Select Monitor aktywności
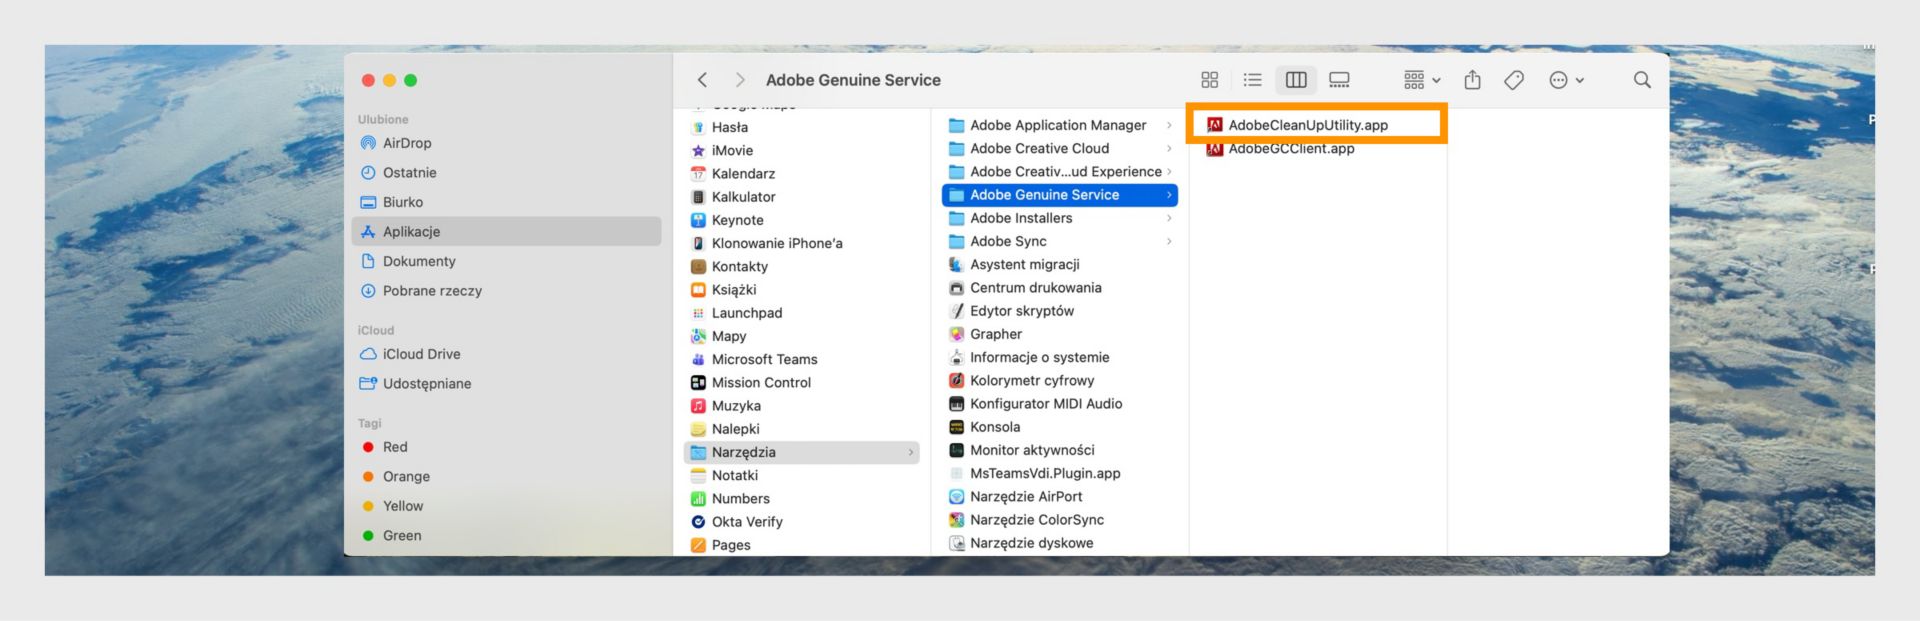The image size is (1920, 621). [1060, 450]
